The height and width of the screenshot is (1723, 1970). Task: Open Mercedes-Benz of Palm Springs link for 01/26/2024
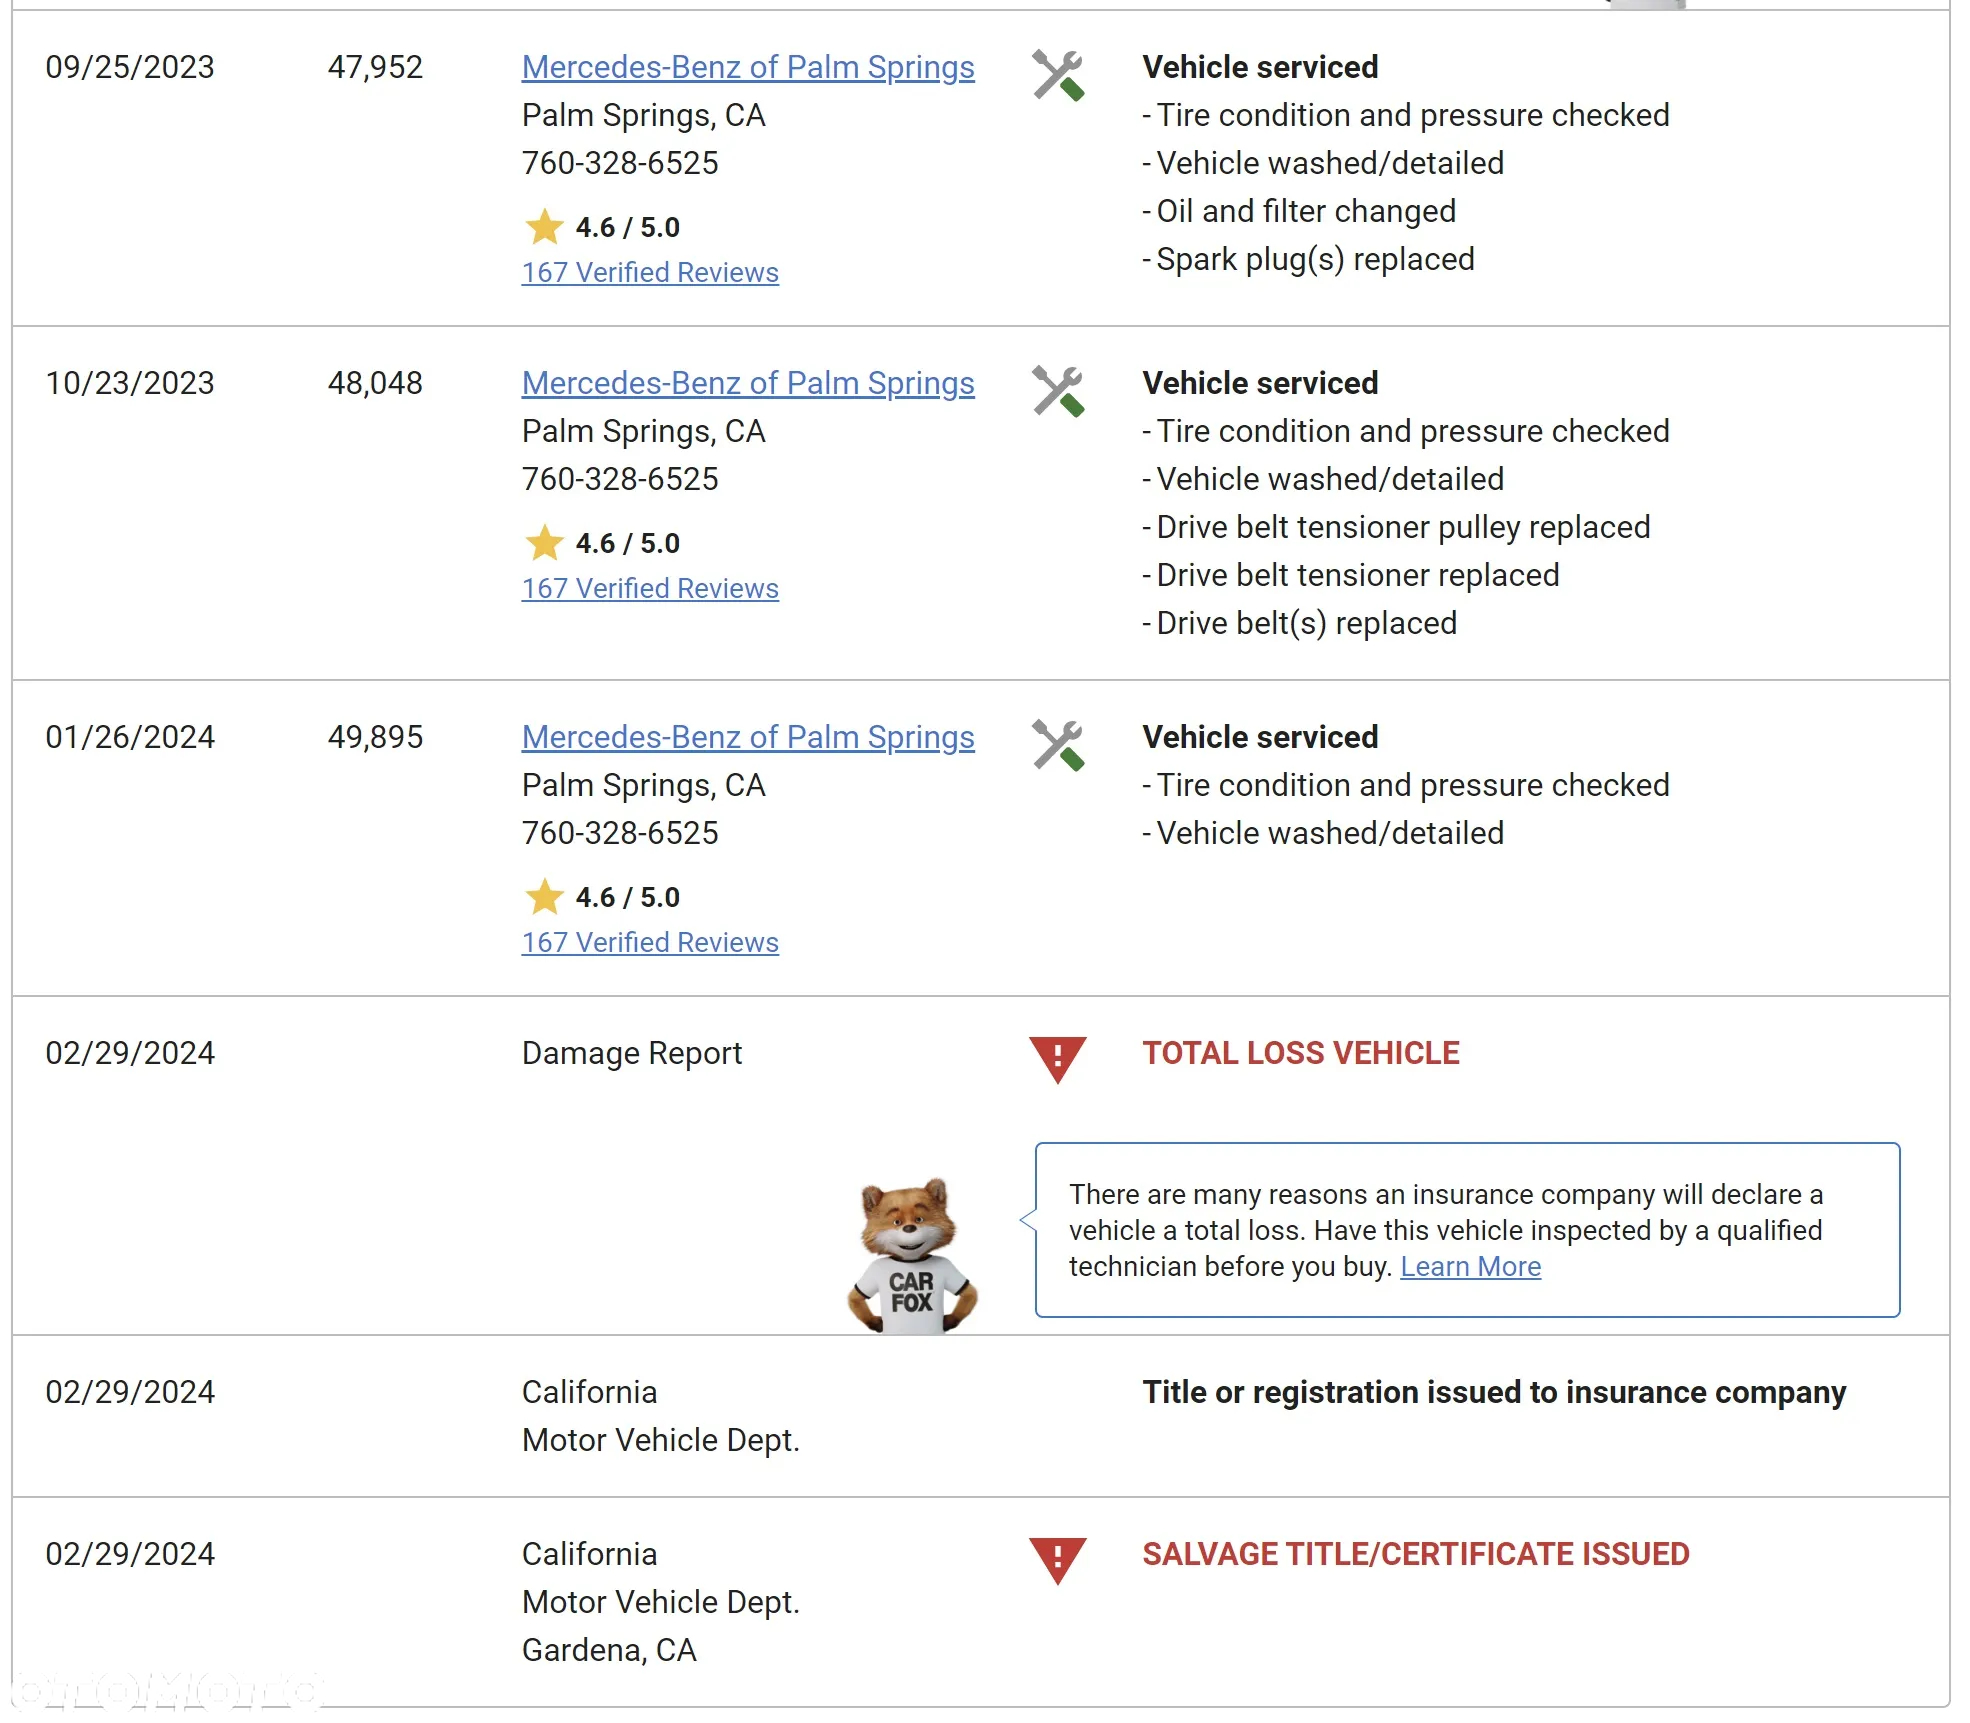(748, 737)
